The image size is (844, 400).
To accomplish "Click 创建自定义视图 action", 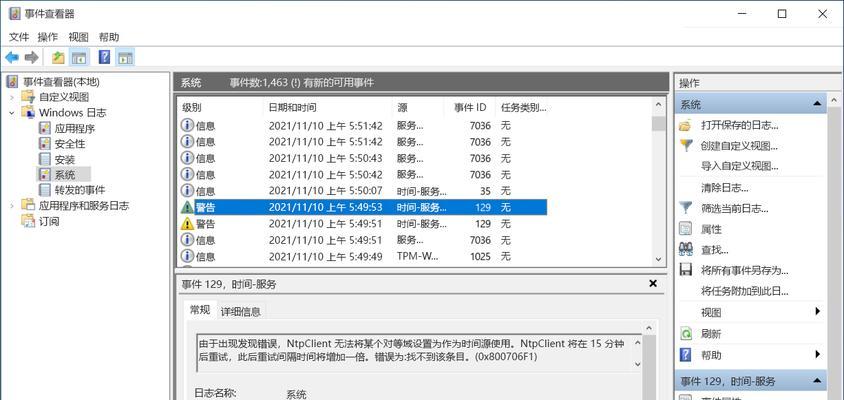I will pos(740,146).
